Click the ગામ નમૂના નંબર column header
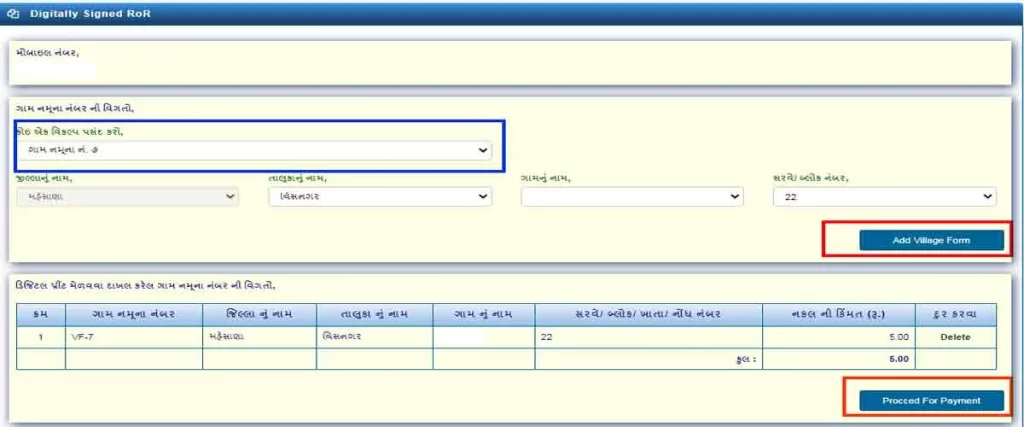 click(133, 315)
